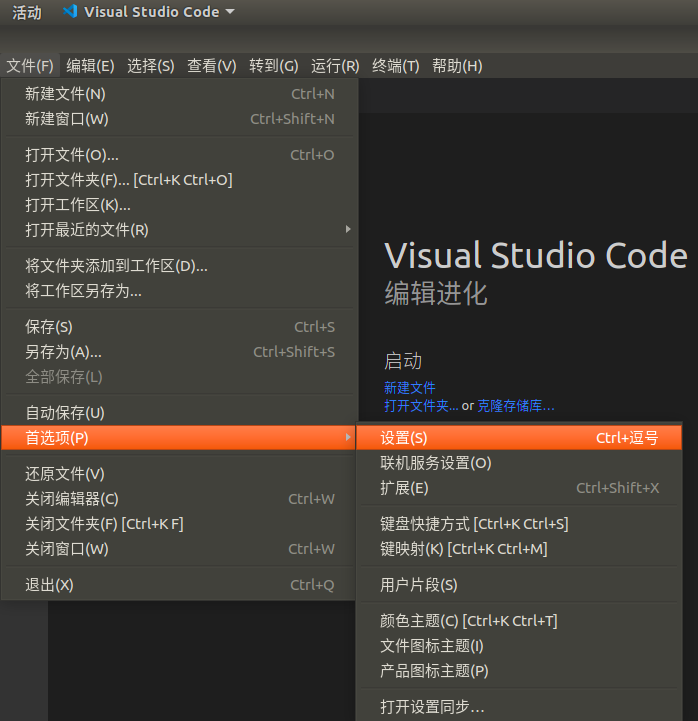Choose 颜色主题(C) submenu entry
This screenshot has height=721, width=698.
pos(519,621)
